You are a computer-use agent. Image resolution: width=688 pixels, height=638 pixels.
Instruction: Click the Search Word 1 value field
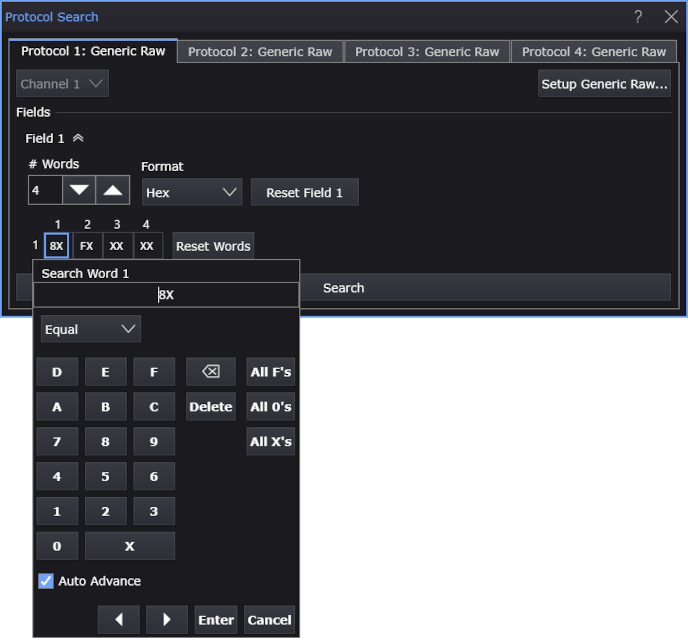(x=166, y=295)
